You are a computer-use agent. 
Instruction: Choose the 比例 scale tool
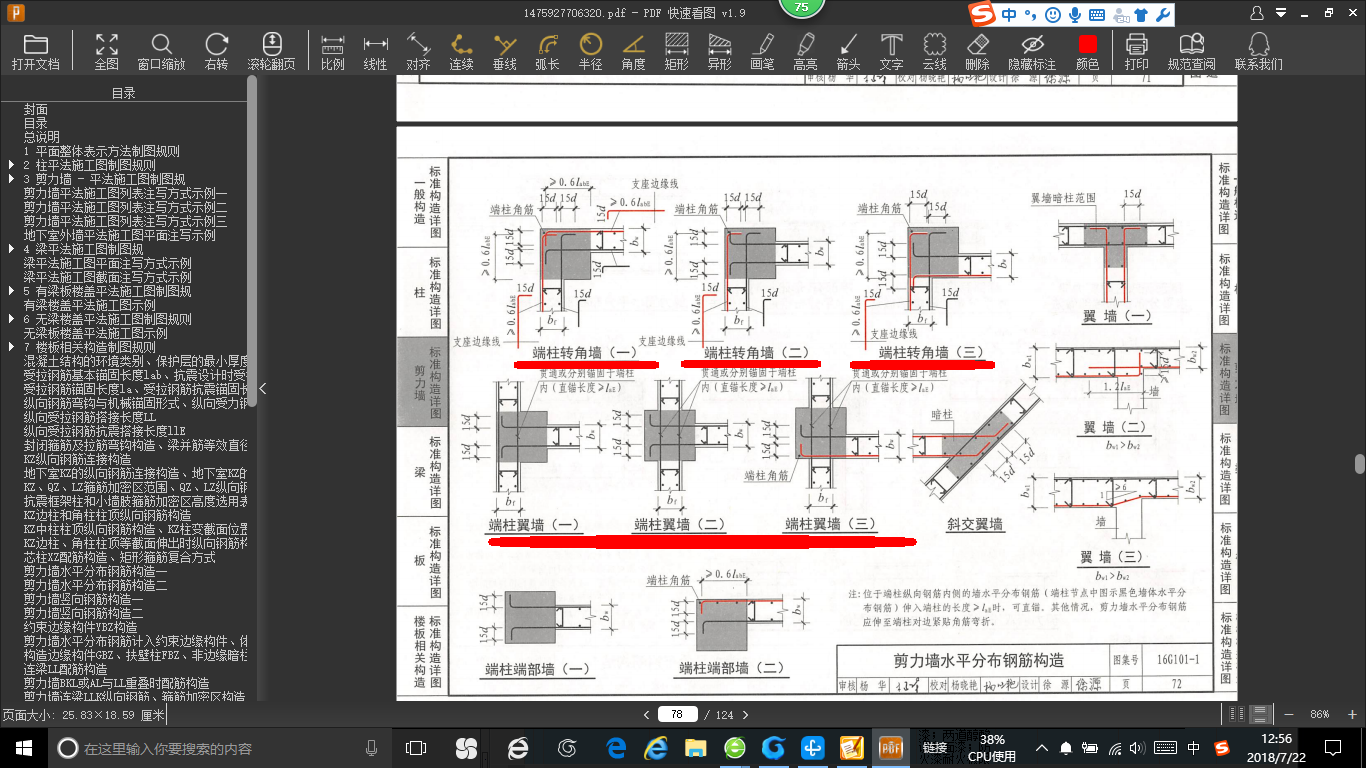click(333, 51)
